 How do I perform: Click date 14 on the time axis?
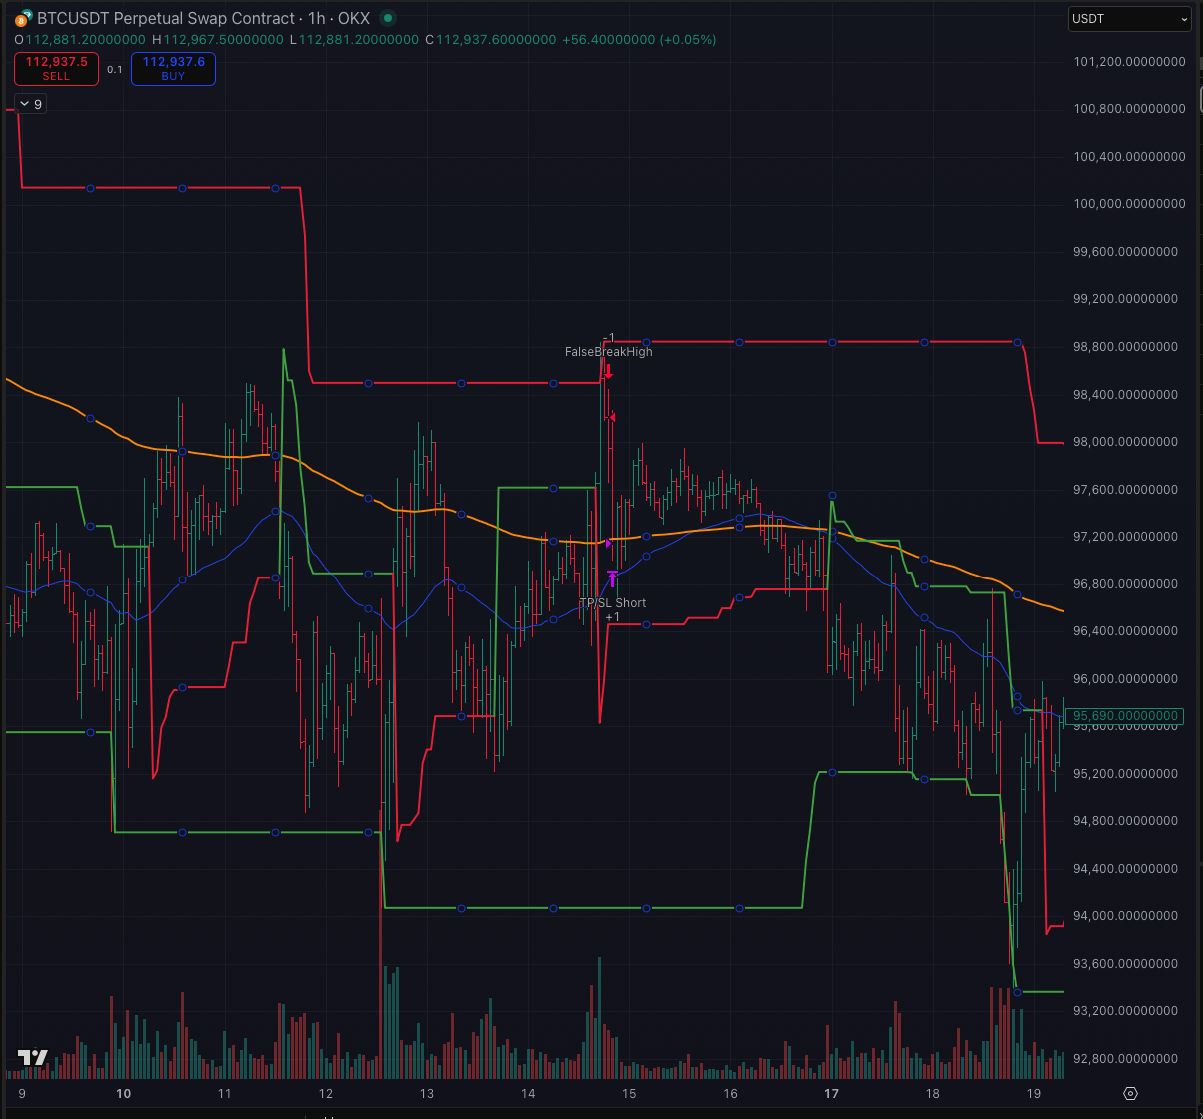click(x=528, y=1093)
